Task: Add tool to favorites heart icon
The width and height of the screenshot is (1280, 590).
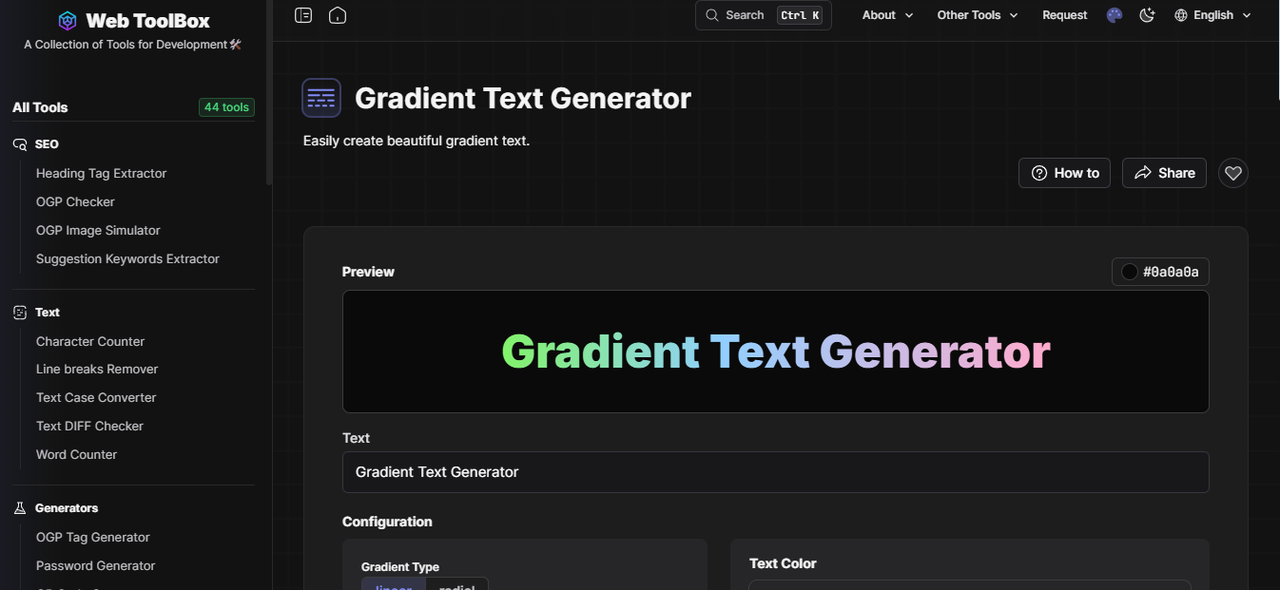Action: tap(1233, 173)
